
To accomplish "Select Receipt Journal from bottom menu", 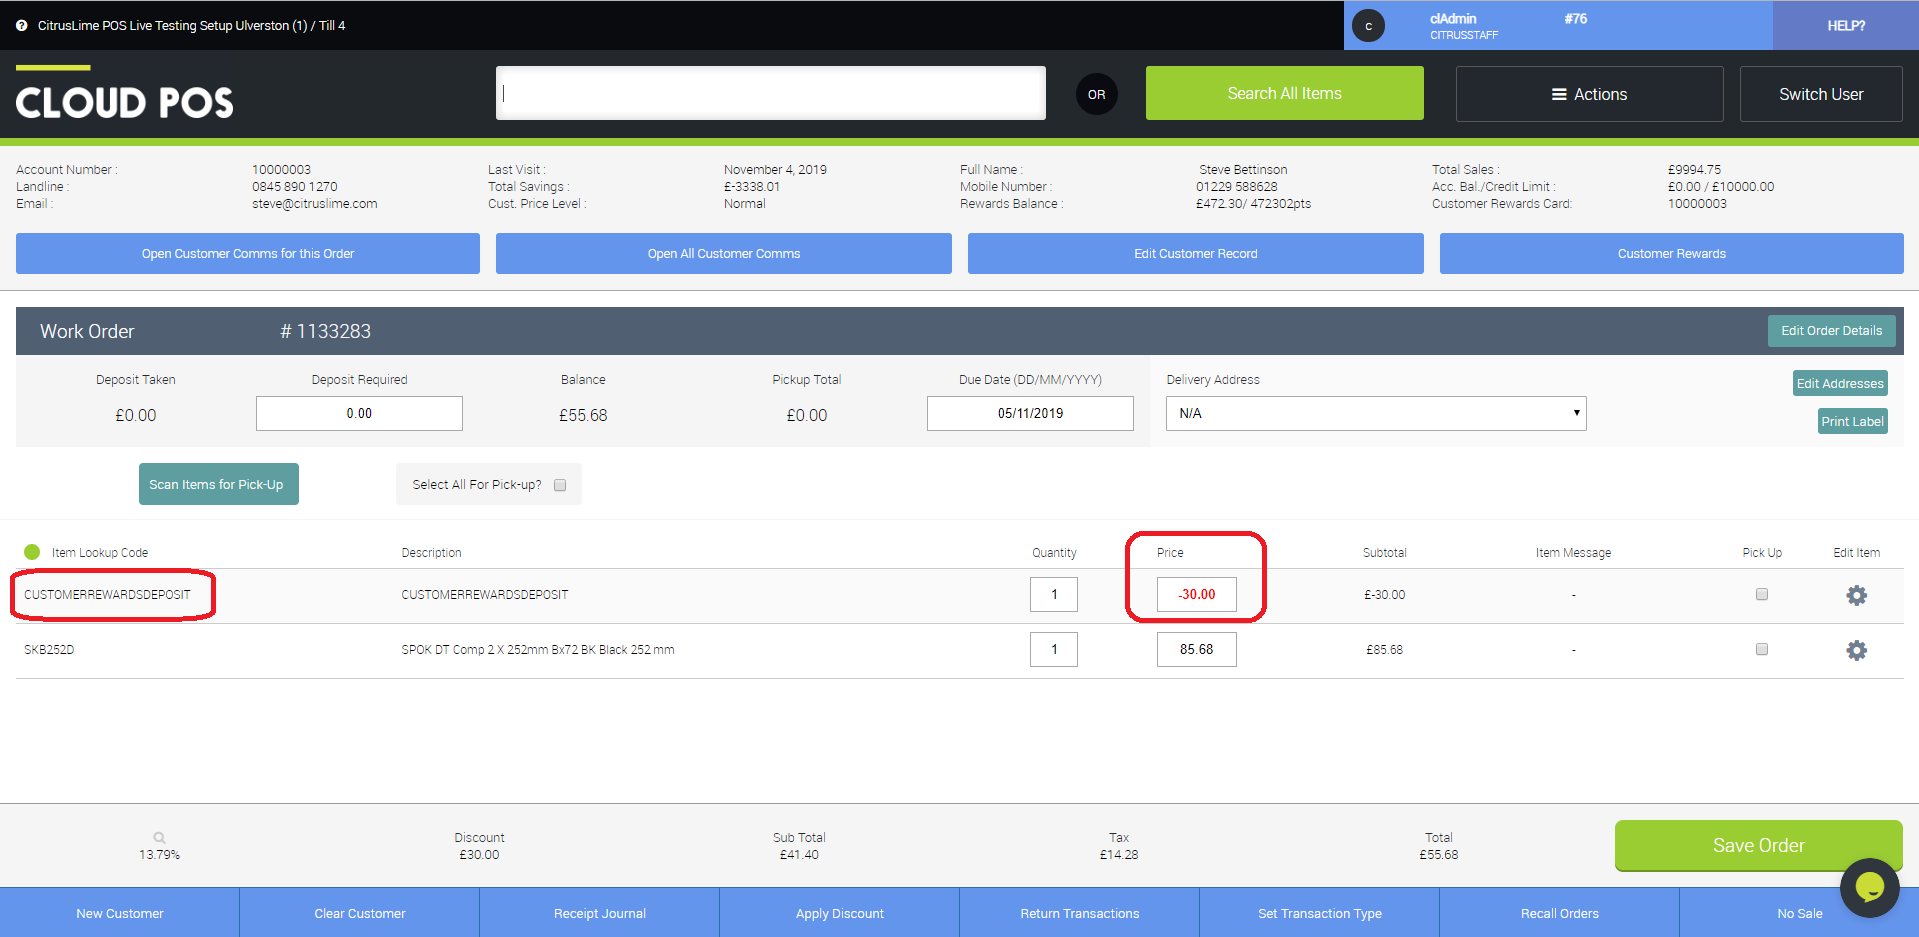I will pos(599,912).
